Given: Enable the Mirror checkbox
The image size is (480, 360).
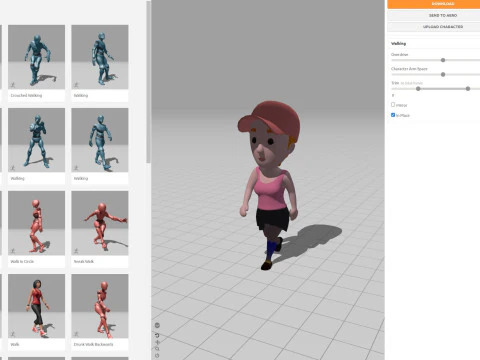Looking at the screenshot, I should coord(393,105).
